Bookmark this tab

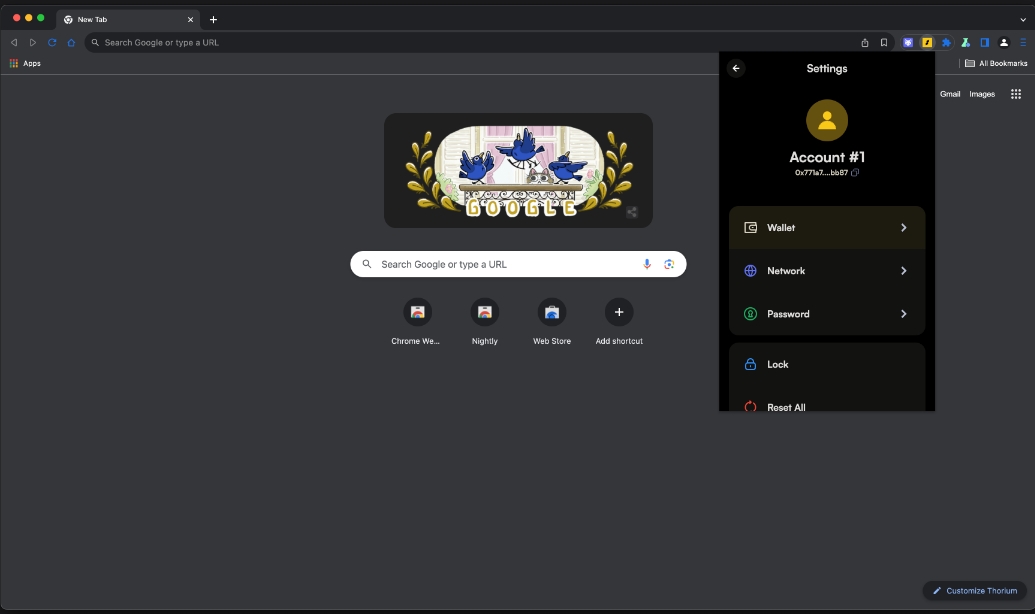tap(884, 42)
